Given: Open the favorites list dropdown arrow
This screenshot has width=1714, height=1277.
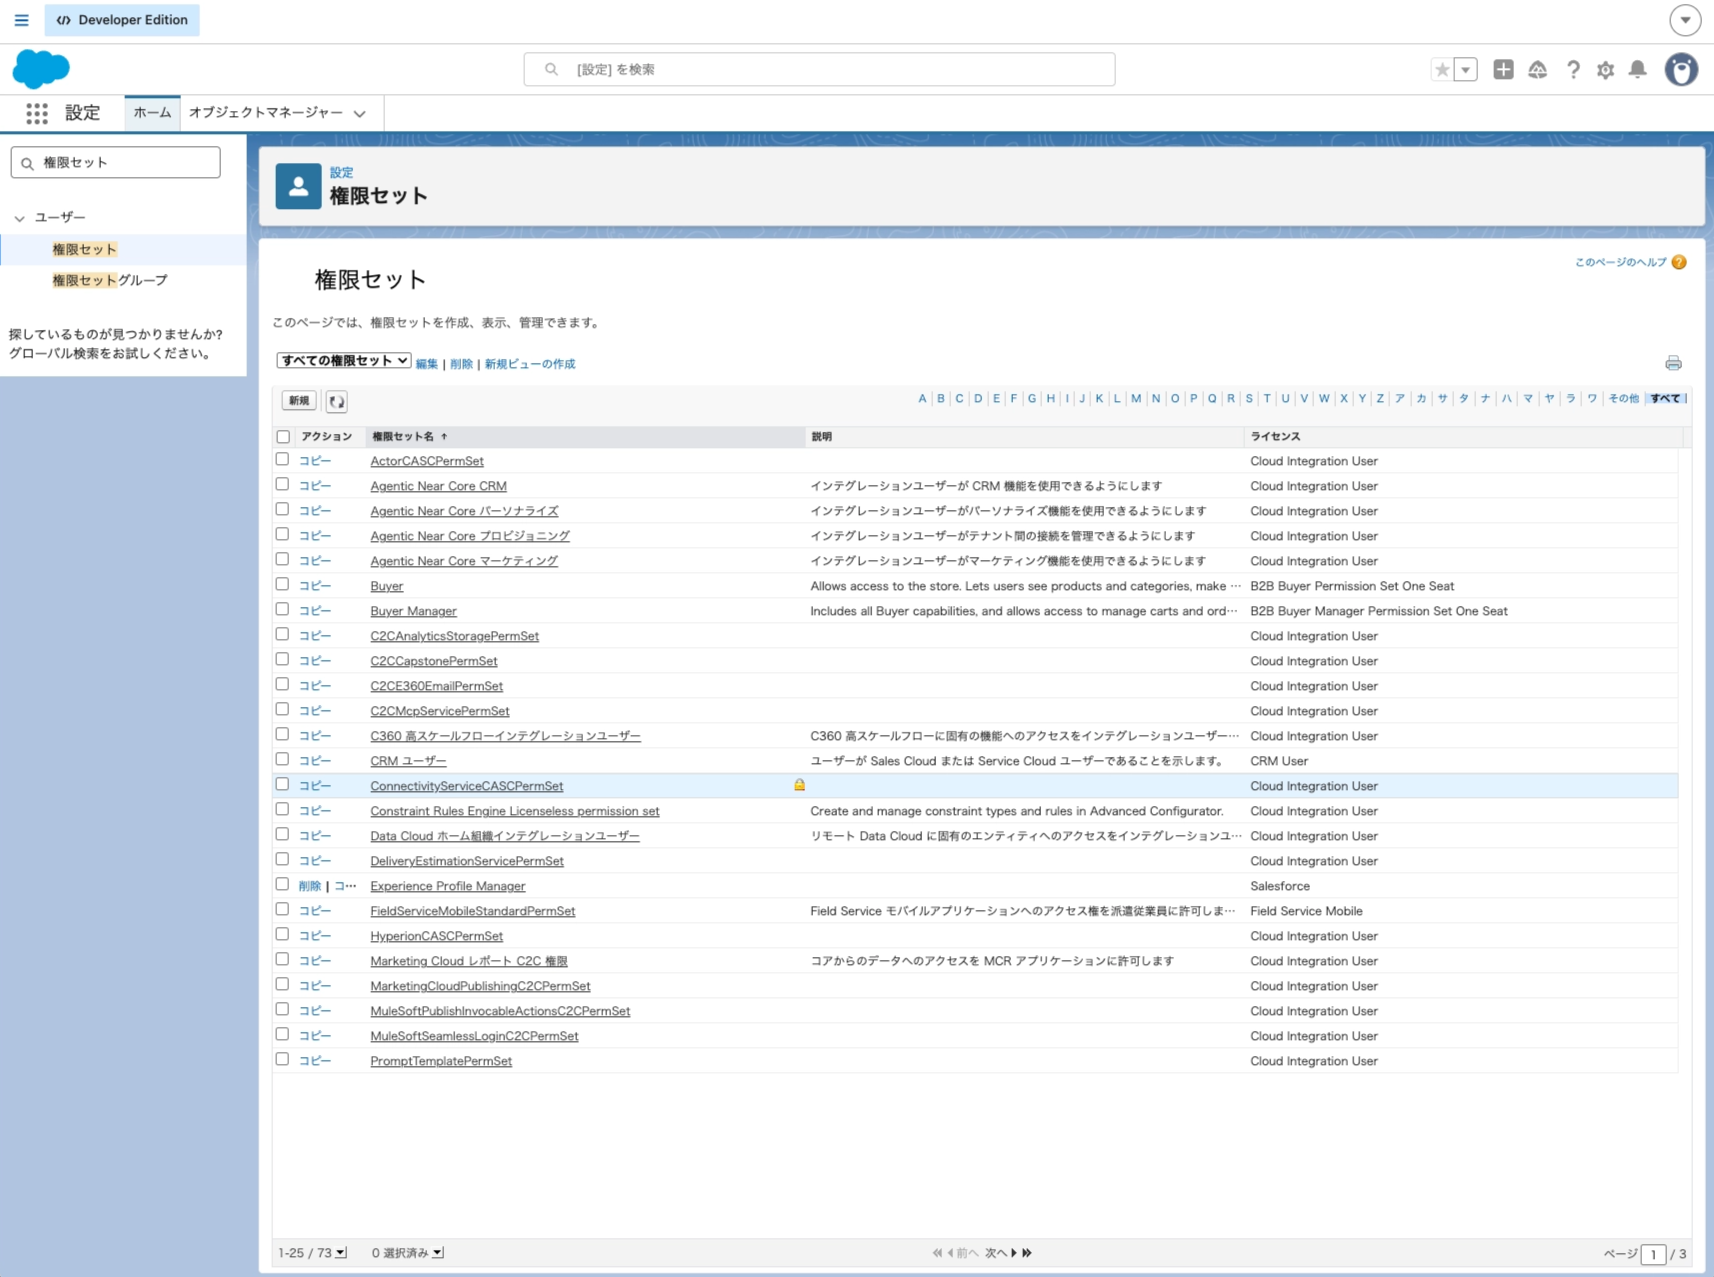Looking at the screenshot, I should coord(1466,69).
